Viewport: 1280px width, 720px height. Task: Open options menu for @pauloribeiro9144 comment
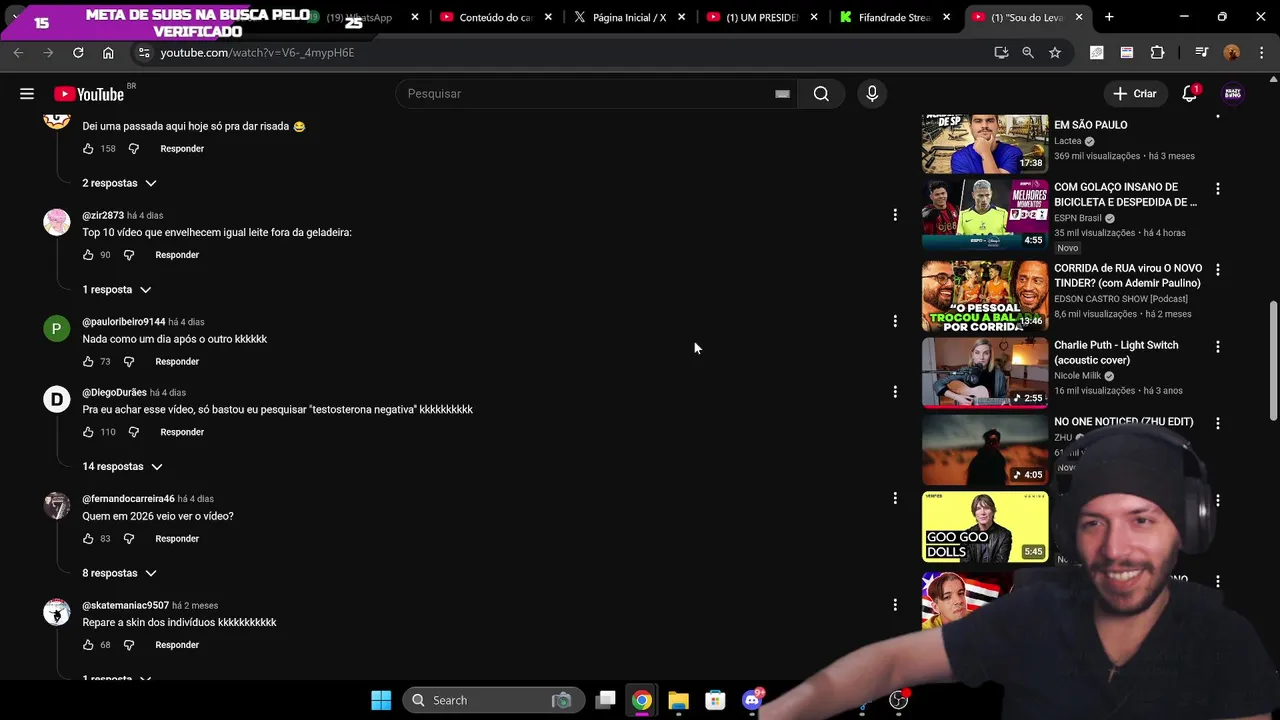pyautogui.click(x=895, y=321)
